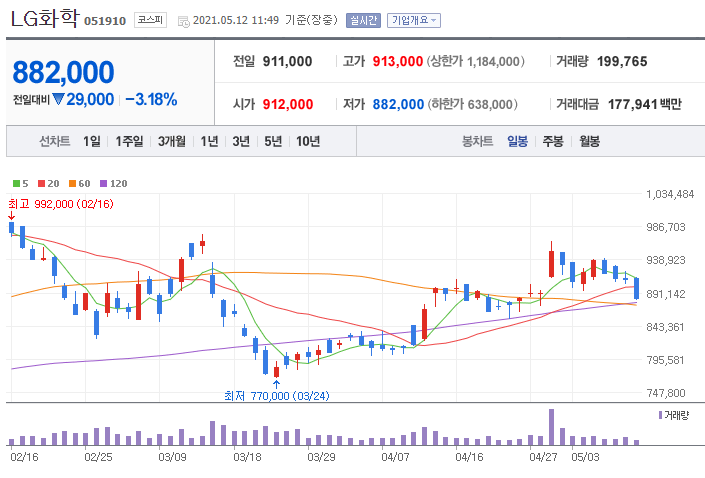Click the upper limit text 상한가 1,184,000
705x478 pixels.
point(476,61)
